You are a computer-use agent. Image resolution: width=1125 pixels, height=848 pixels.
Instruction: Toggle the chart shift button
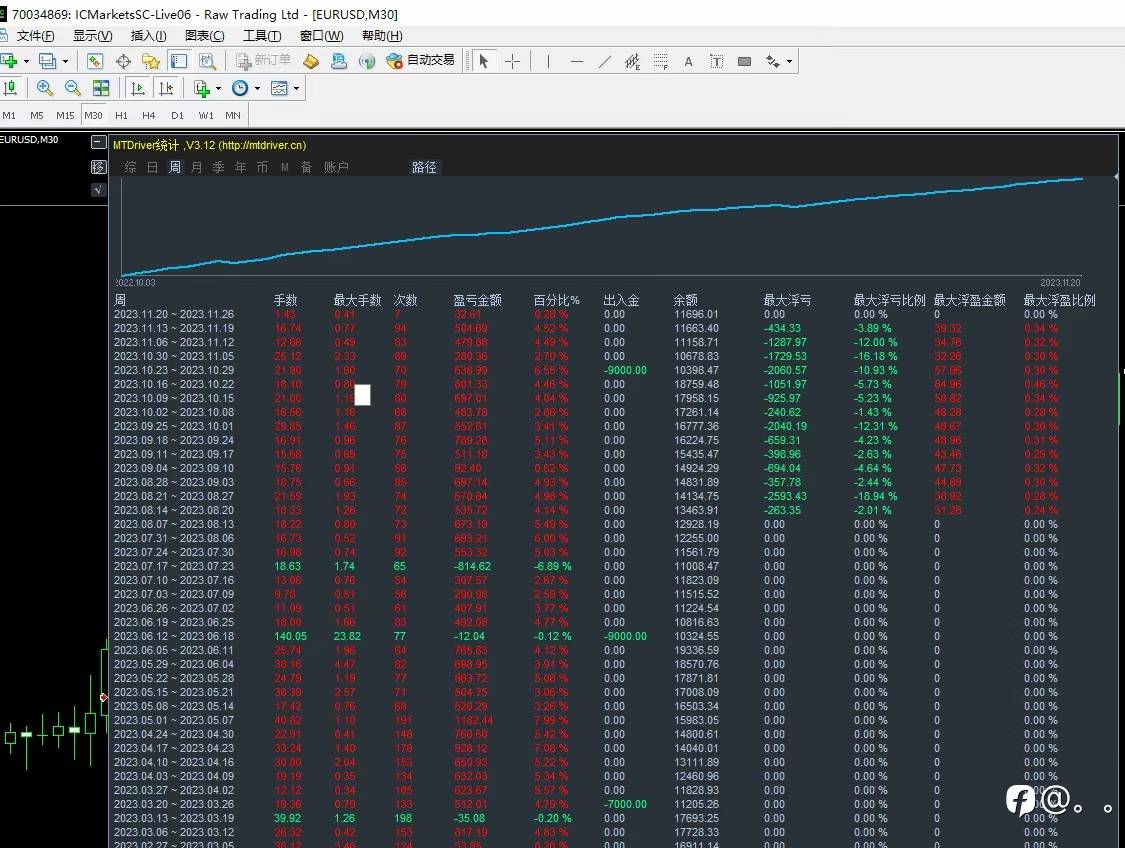pyautogui.click(x=165, y=88)
